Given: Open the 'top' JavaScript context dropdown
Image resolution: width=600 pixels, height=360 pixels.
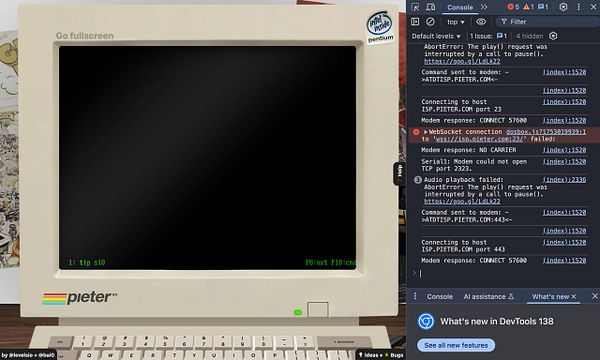Looking at the screenshot, I should 456,22.
